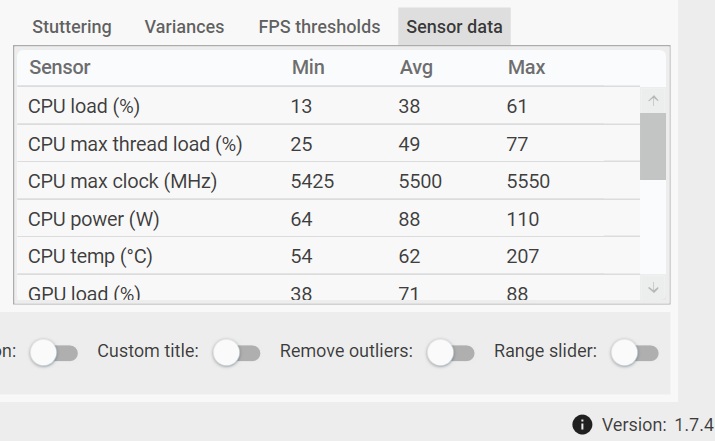Select the CPU max clock (MHz) row

point(328,181)
